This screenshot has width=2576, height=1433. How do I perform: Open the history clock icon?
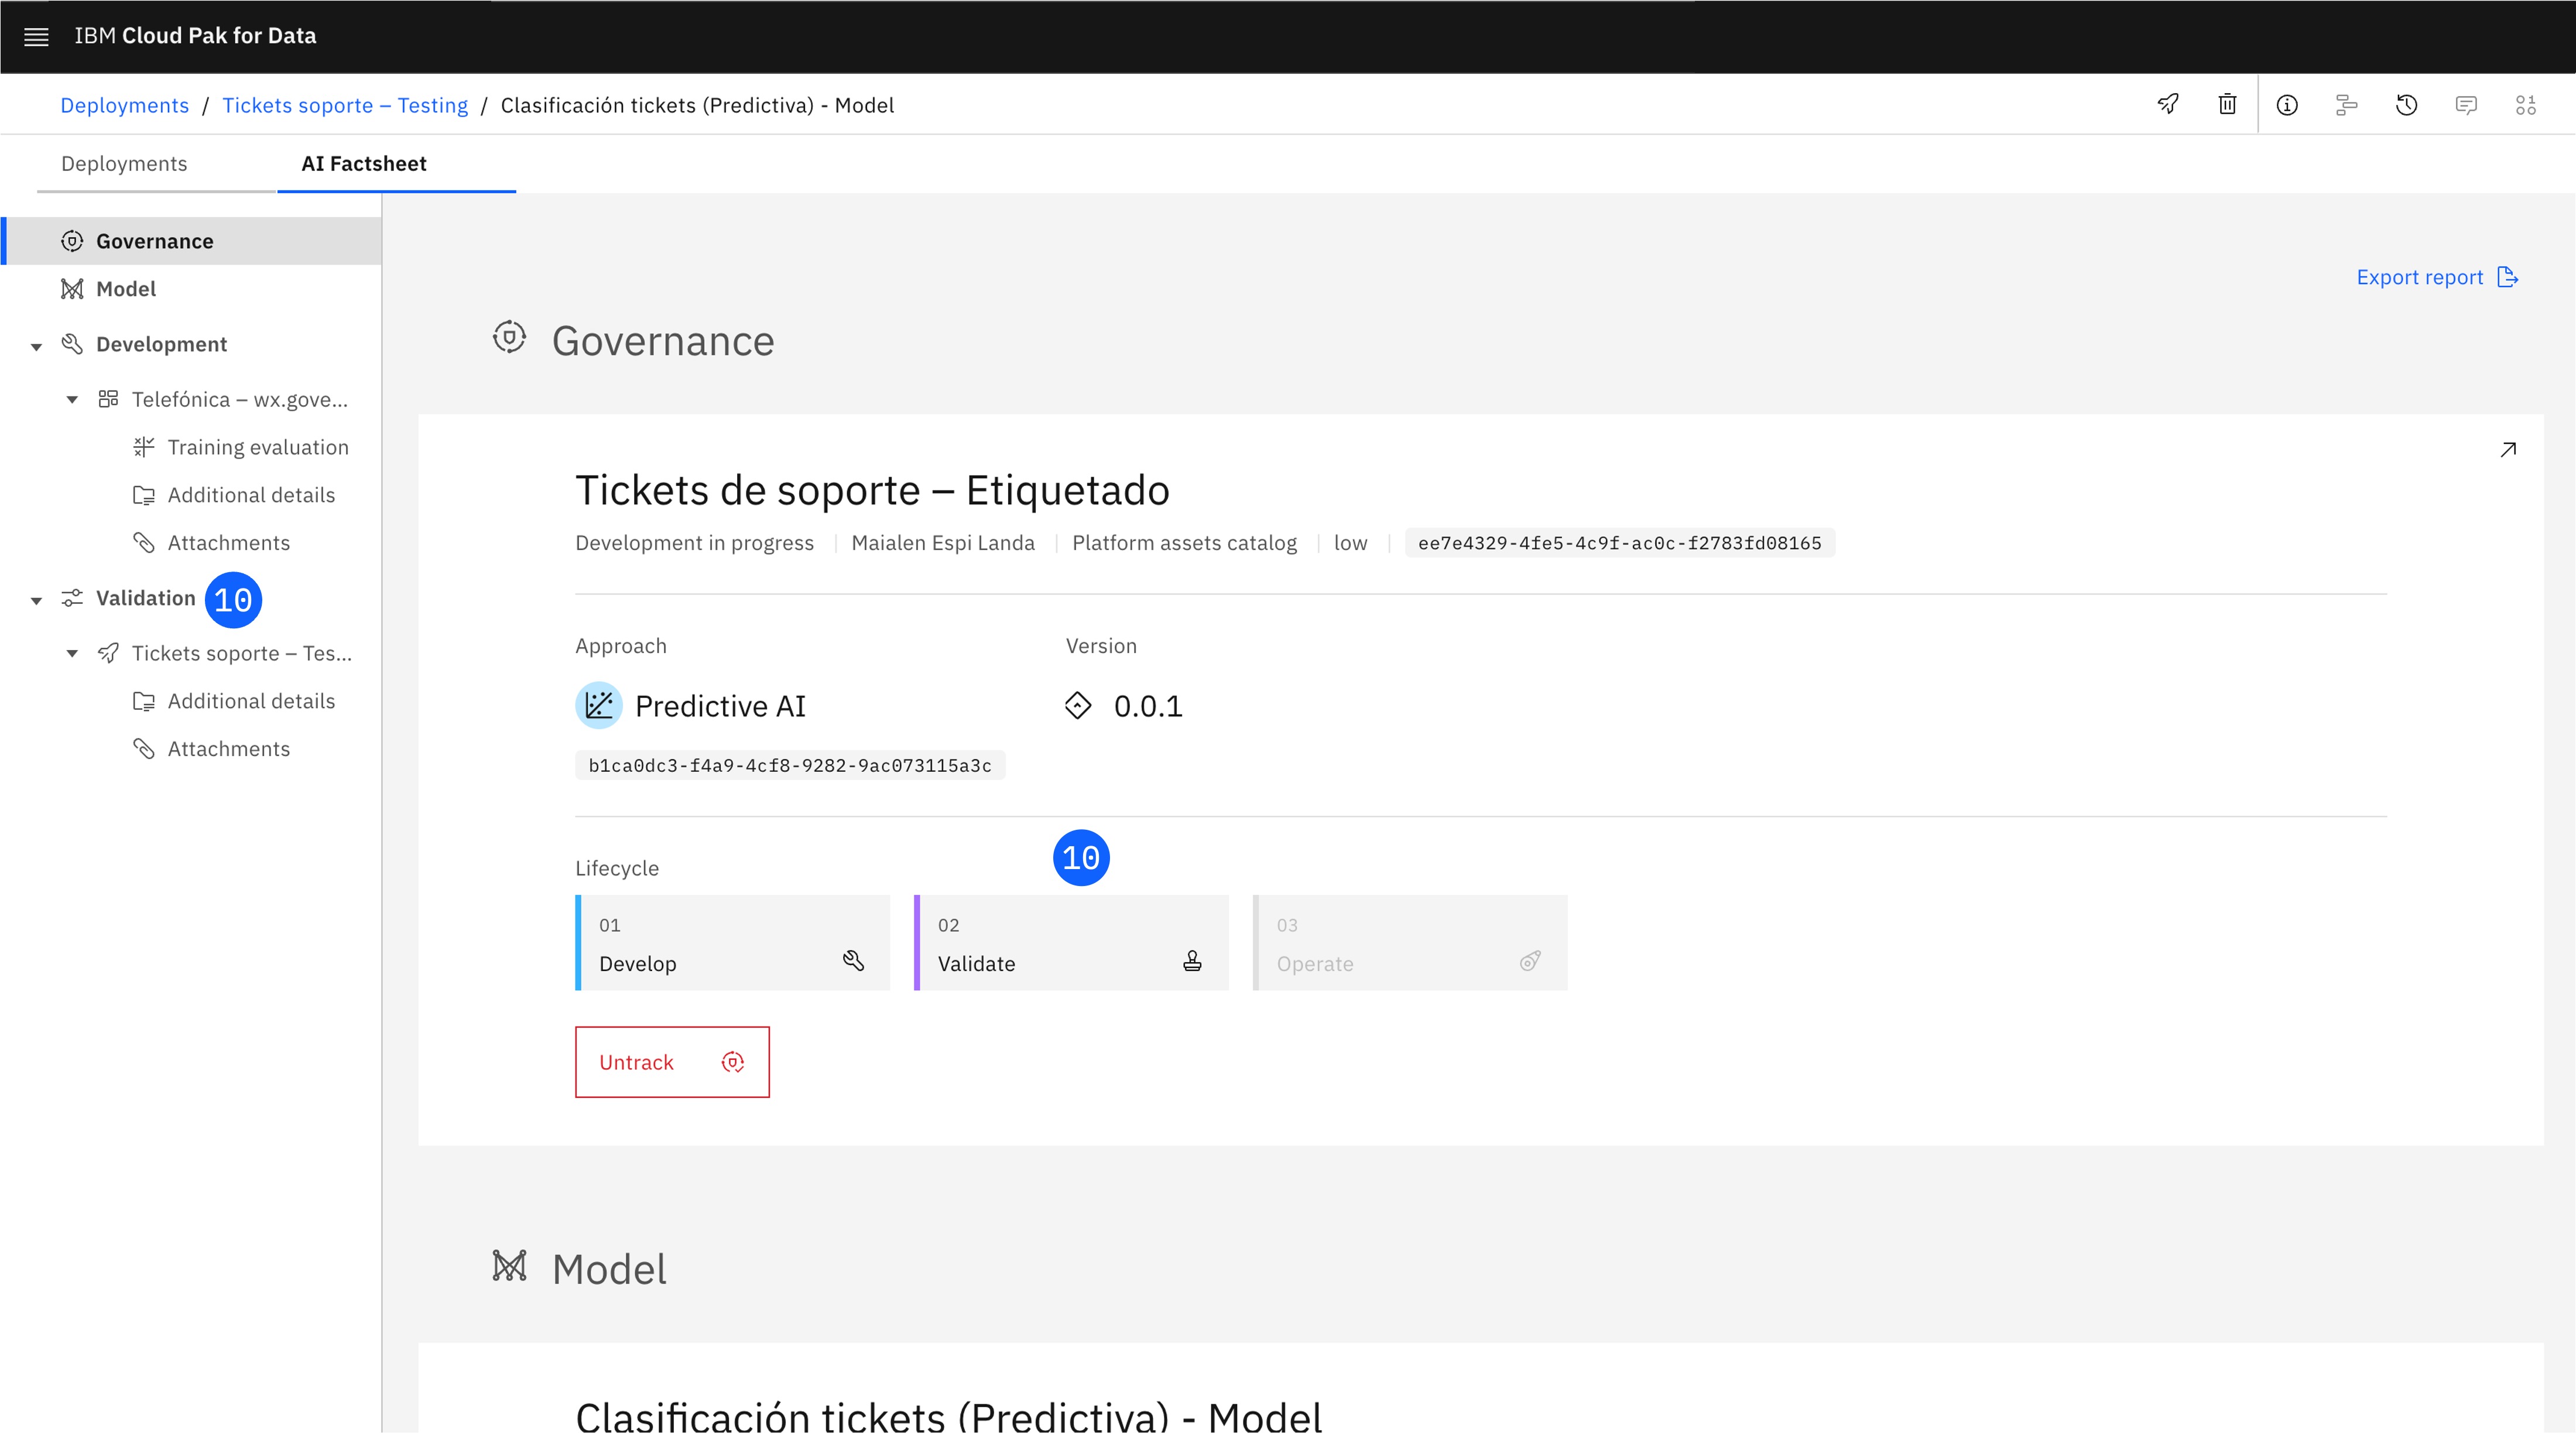(x=2406, y=105)
